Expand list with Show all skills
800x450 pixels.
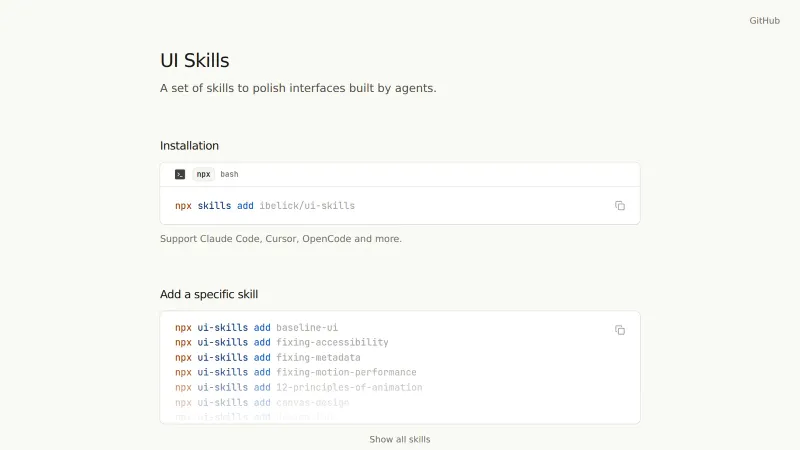400,439
